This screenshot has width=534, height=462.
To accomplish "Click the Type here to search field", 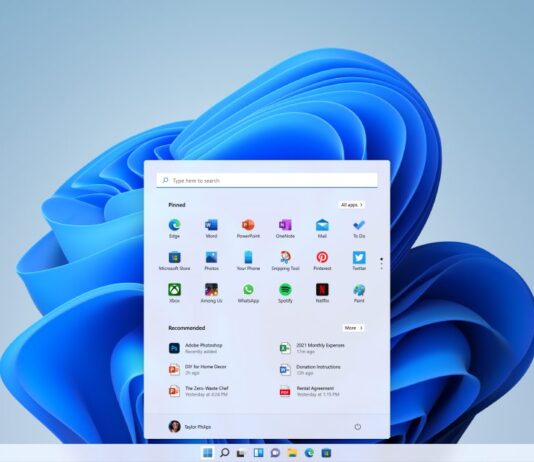I will (267, 180).
